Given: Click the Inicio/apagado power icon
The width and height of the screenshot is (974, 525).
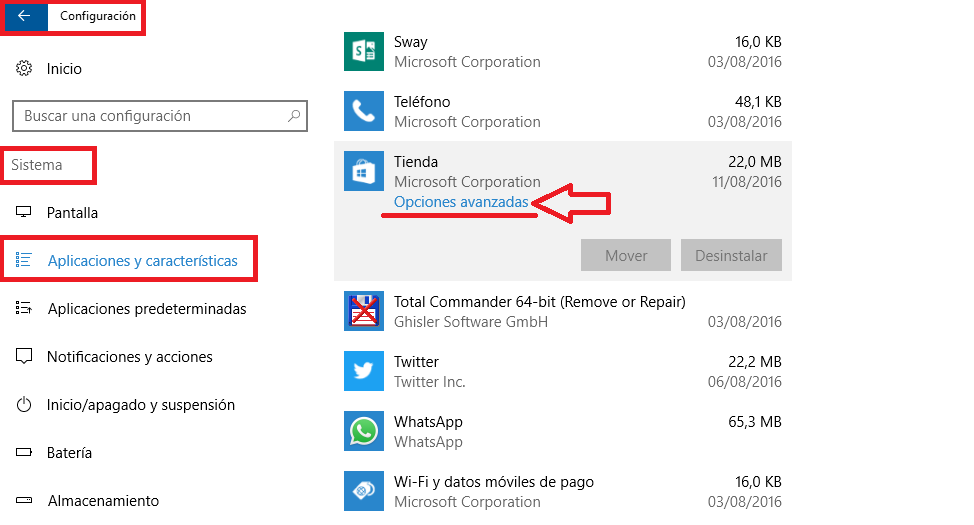Looking at the screenshot, I should [24, 405].
